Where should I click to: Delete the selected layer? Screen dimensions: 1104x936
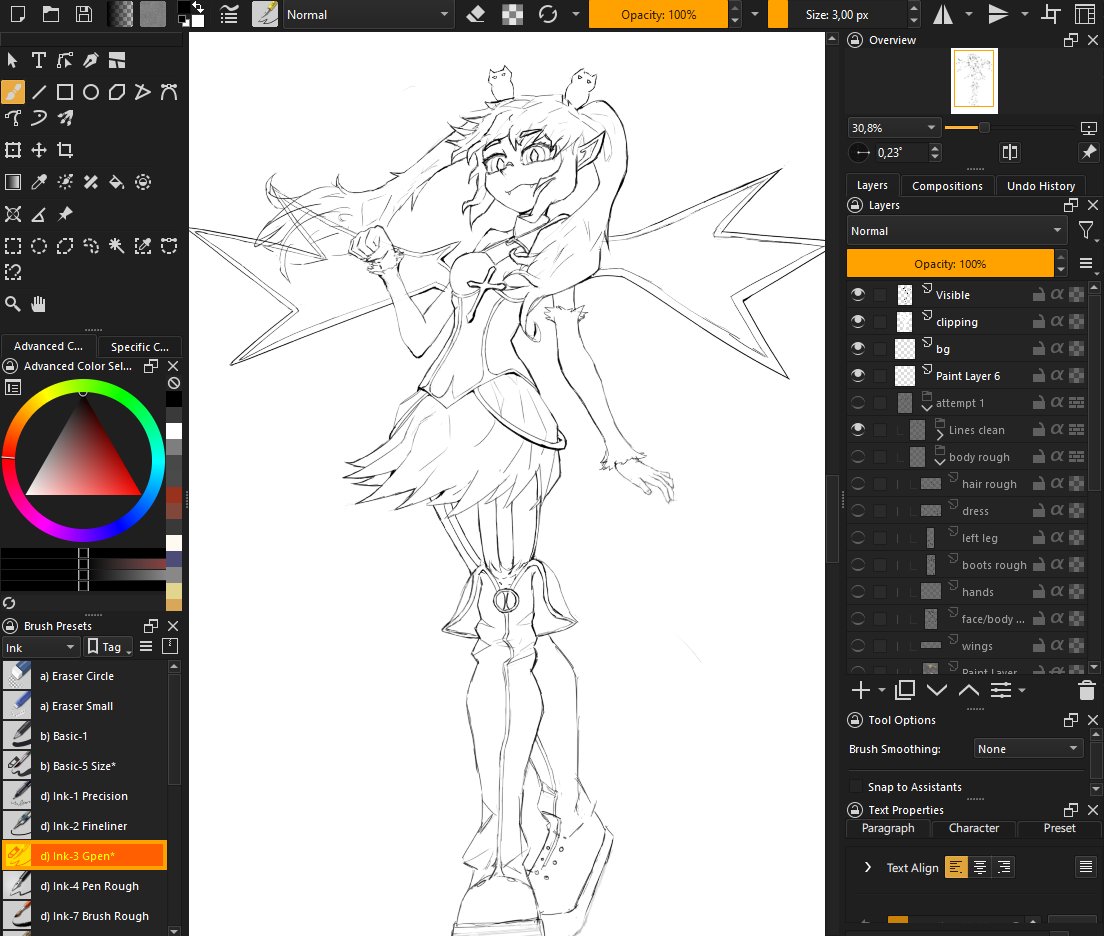click(x=1086, y=690)
